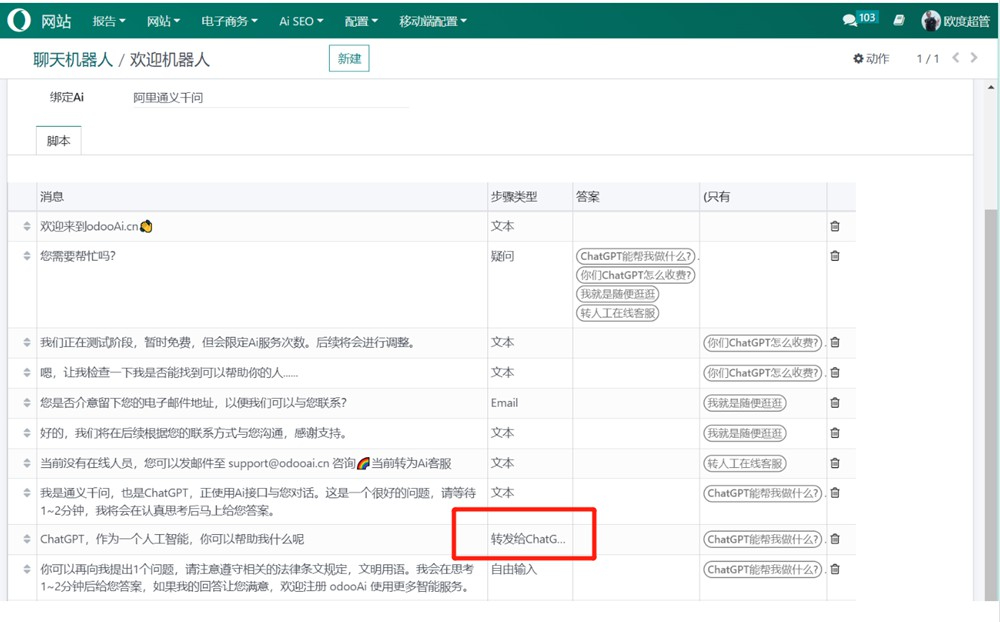This screenshot has width=1000, height=622.
Task: Open the 配置 dropdown menu
Action: tap(361, 21)
